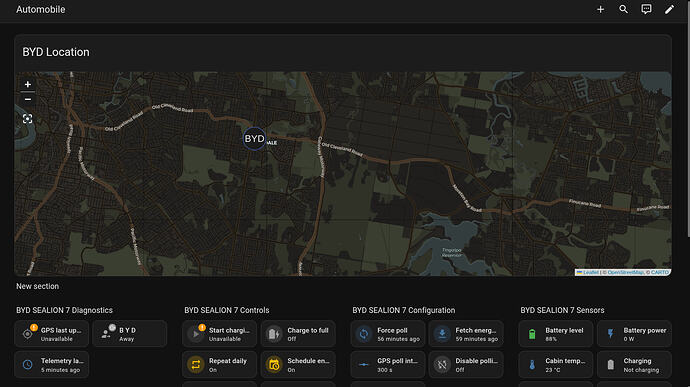This screenshot has height=387, width=690.
Task: Open dashboard search with magnifier icon
Action: [x=624, y=9]
